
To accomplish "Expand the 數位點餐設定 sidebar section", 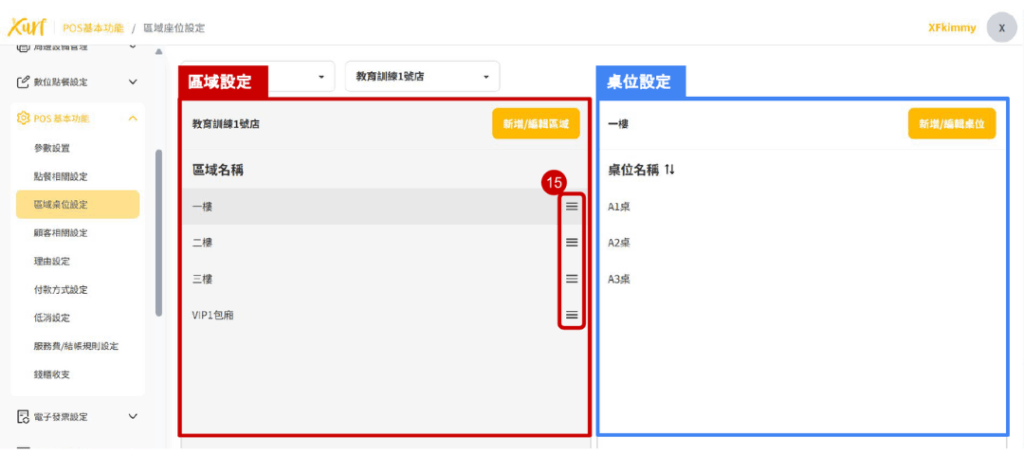I will point(133,82).
